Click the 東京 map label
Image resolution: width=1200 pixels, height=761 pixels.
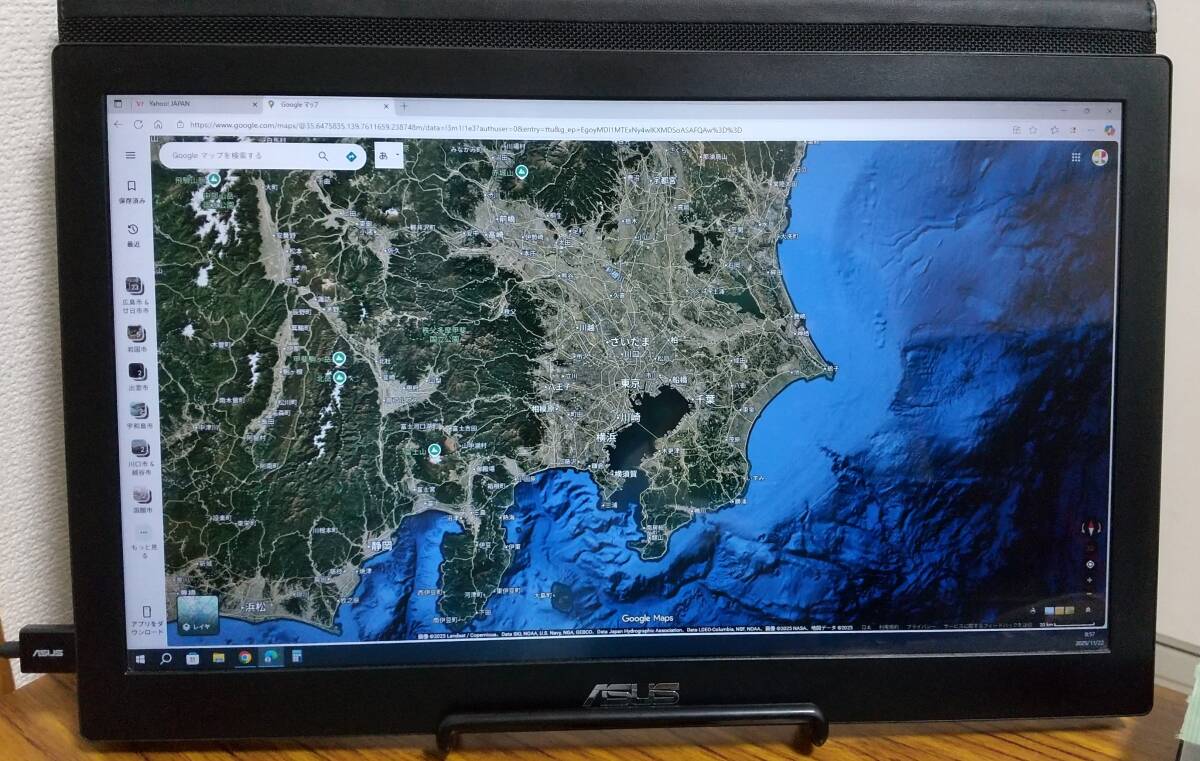click(629, 384)
